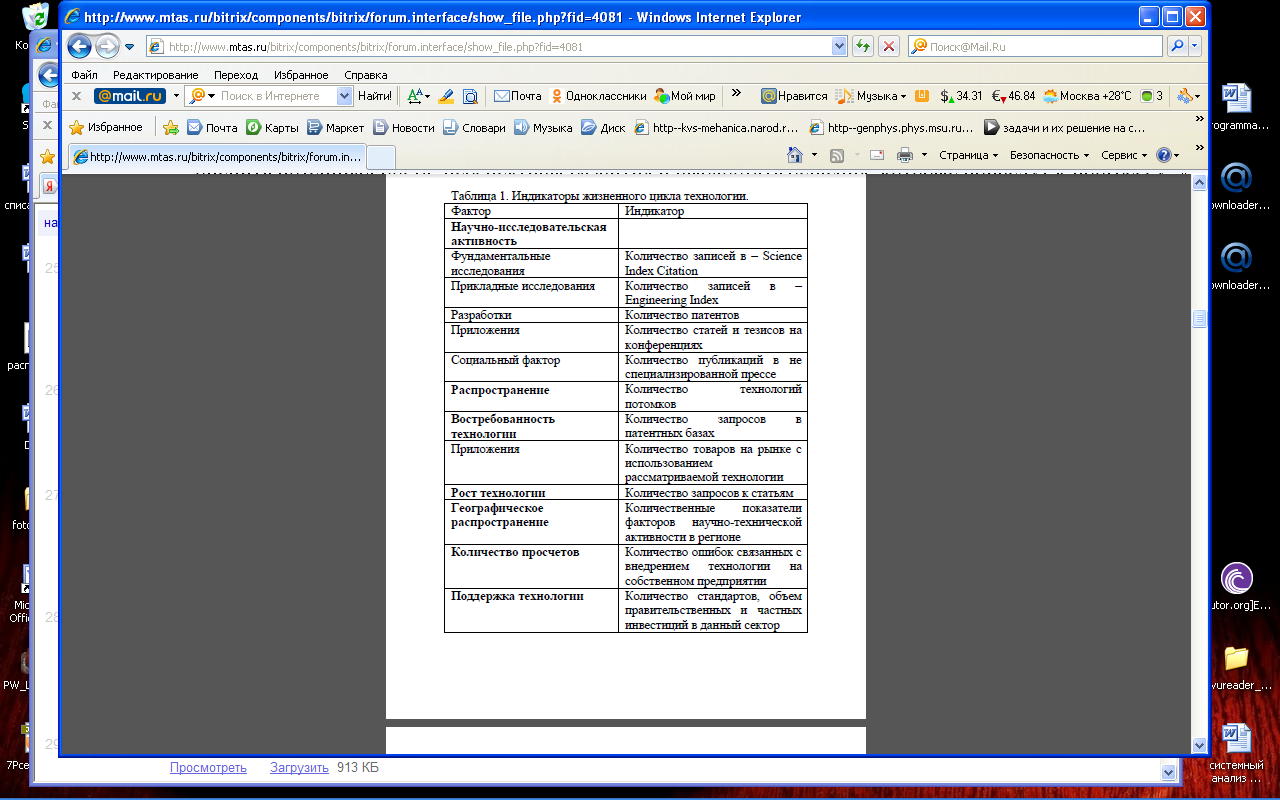Open search provider options dropdown arrow
Image resolution: width=1280 pixels, height=800 pixels.
click(1195, 47)
